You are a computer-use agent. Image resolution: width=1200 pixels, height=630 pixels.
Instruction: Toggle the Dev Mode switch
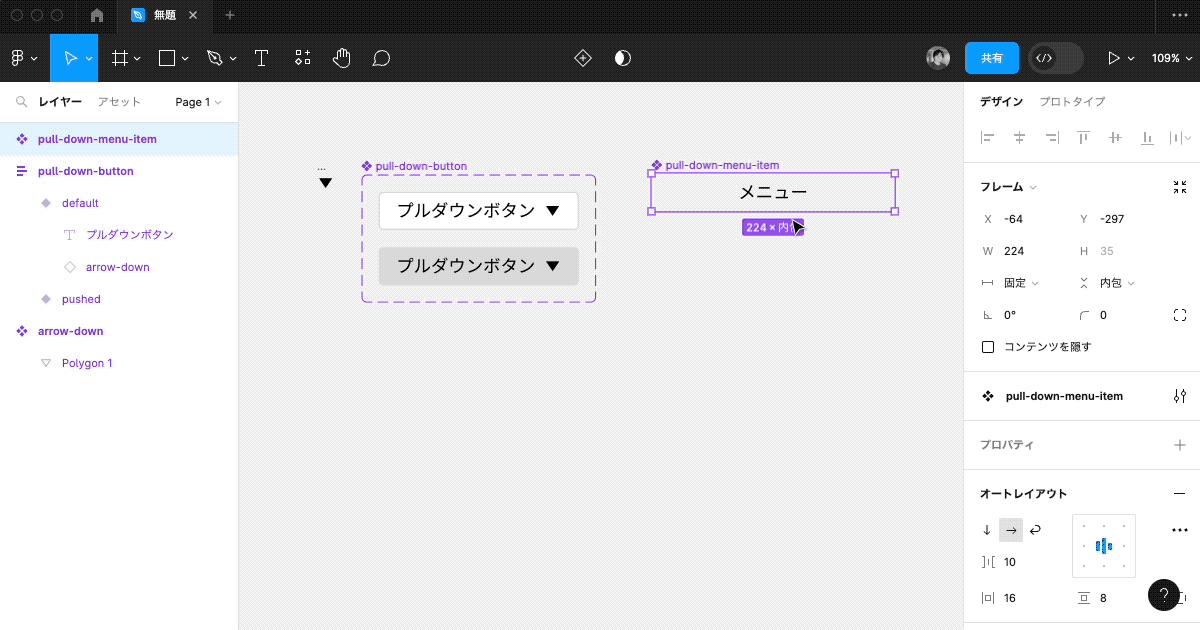tap(1055, 57)
